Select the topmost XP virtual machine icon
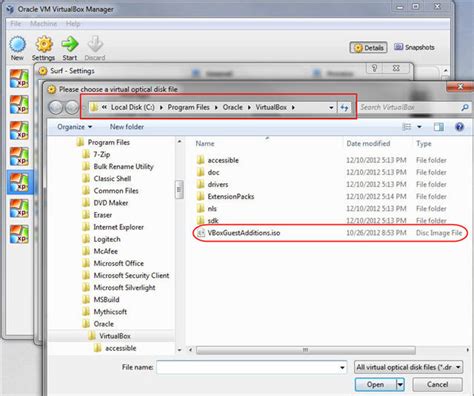 (19, 79)
